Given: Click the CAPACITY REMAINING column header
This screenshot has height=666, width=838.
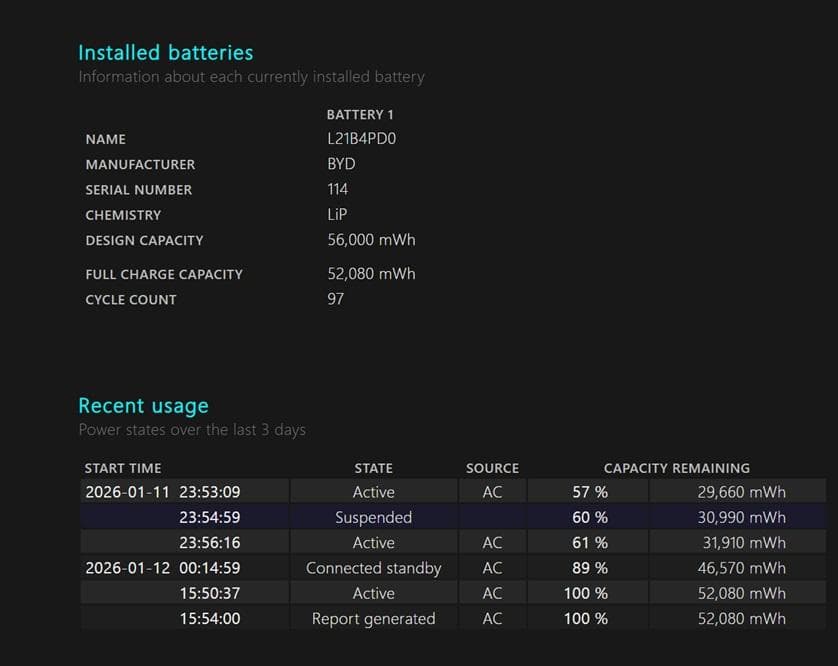Looking at the screenshot, I should (676, 468).
